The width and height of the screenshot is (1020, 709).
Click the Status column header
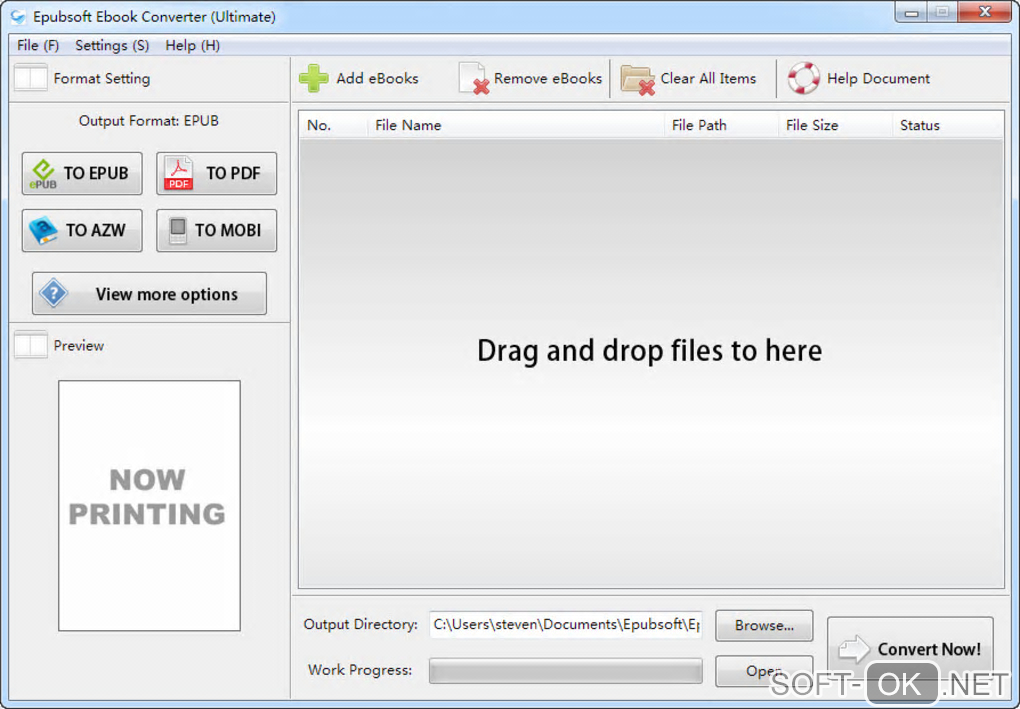click(x=948, y=125)
